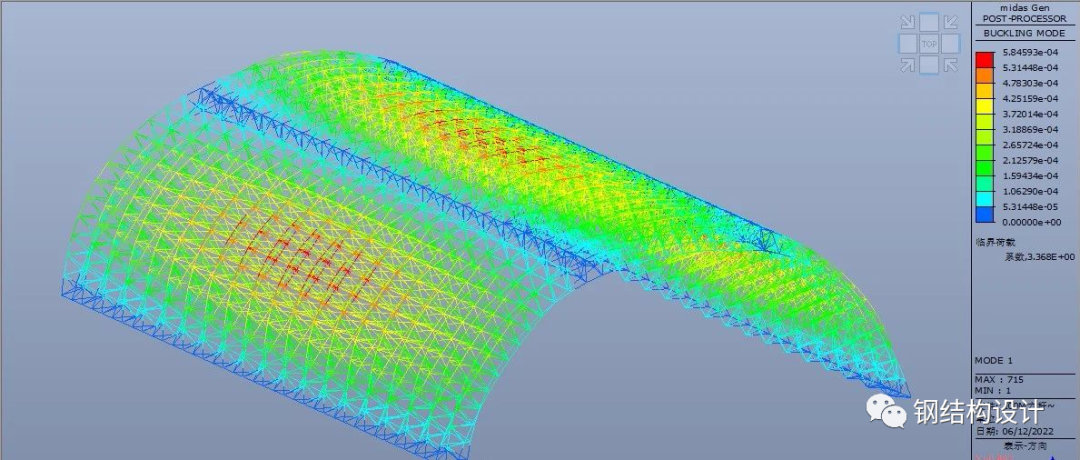Click the legend value 2.65724e-04
This screenshot has height=460, width=1080.
tap(1032, 145)
